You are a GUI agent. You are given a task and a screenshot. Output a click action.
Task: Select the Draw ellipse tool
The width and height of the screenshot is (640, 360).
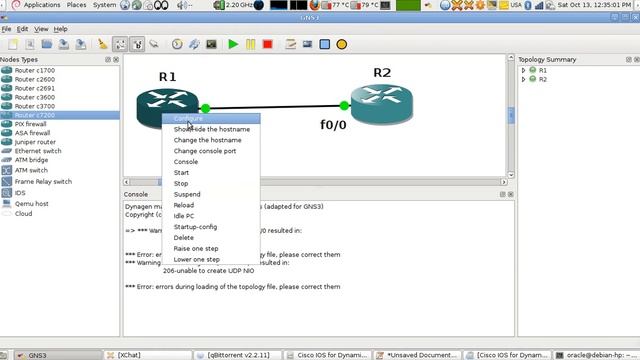point(342,44)
